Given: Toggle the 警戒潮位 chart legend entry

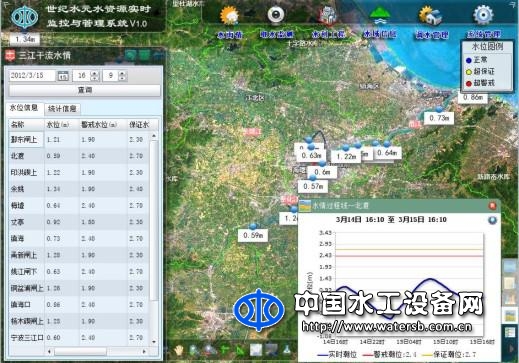Looking at the screenshot, I should point(388,355).
